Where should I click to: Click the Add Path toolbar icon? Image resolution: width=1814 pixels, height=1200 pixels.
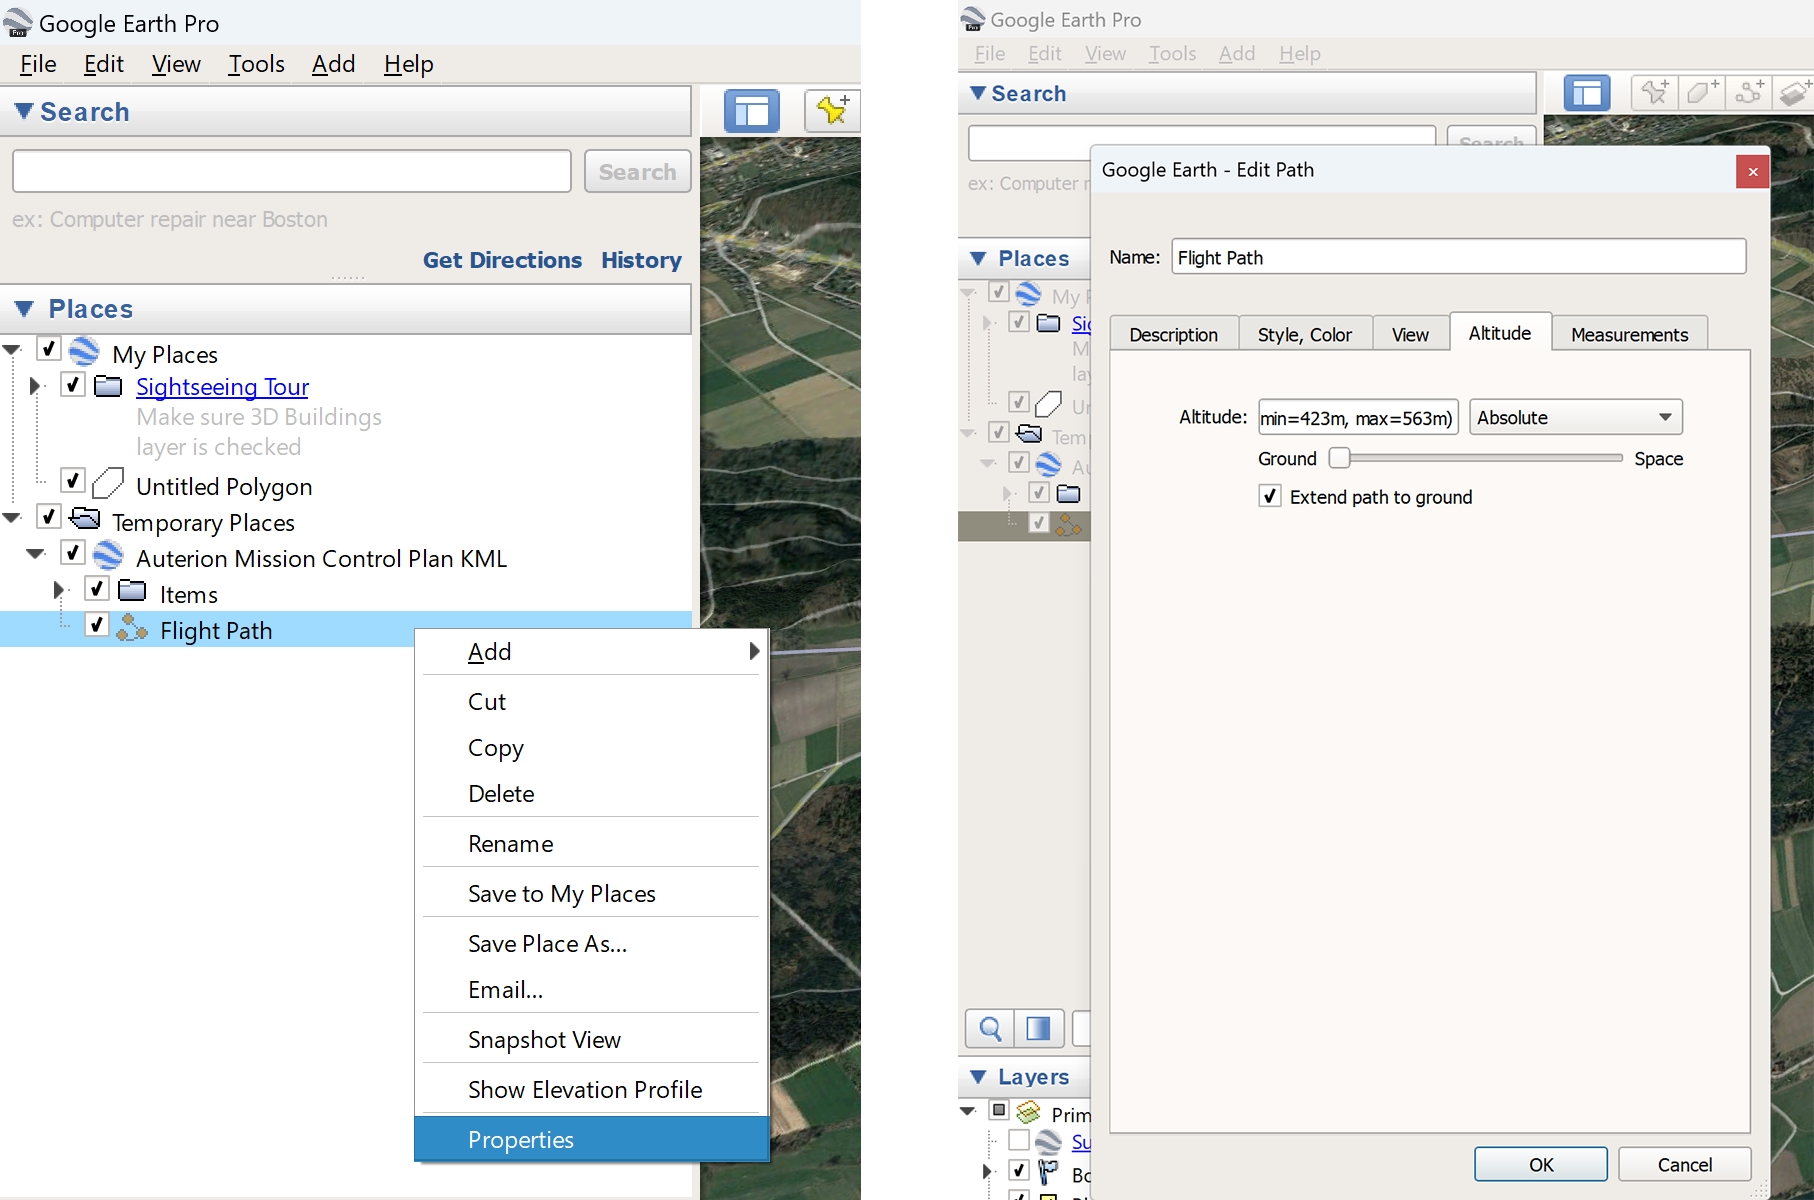click(1749, 93)
